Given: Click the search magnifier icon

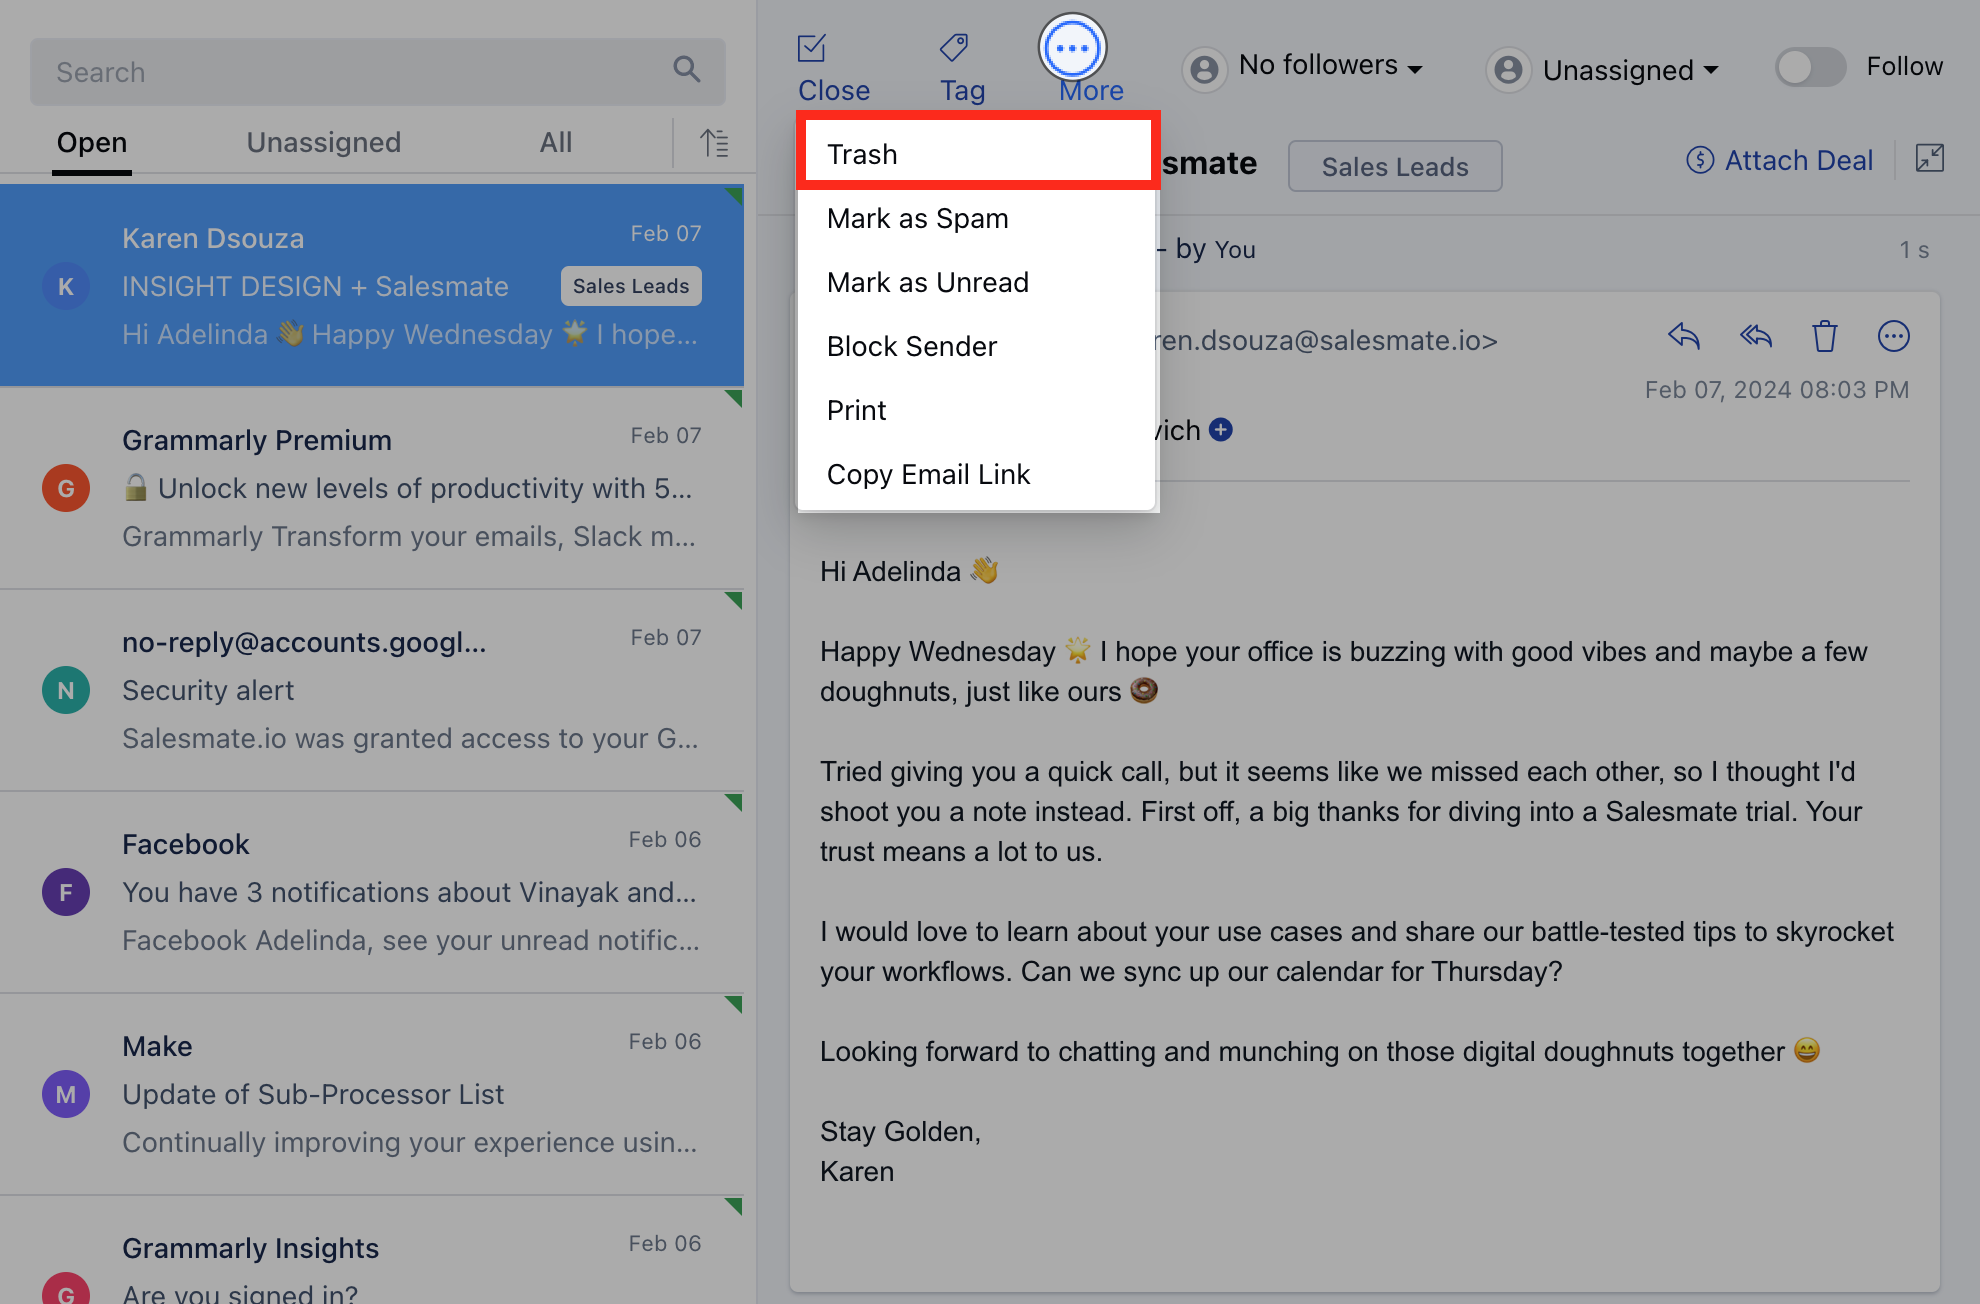Looking at the screenshot, I should click(x=686, y=69).
